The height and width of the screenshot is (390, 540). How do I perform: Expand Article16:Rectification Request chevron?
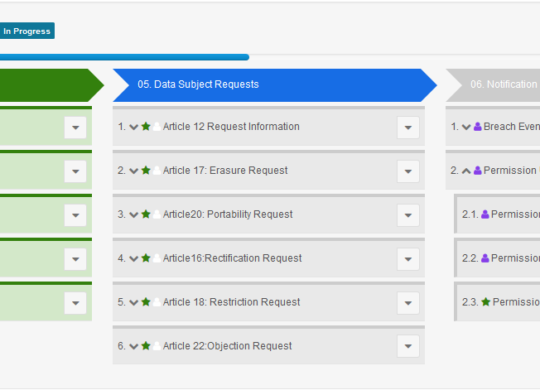[134, 259]
